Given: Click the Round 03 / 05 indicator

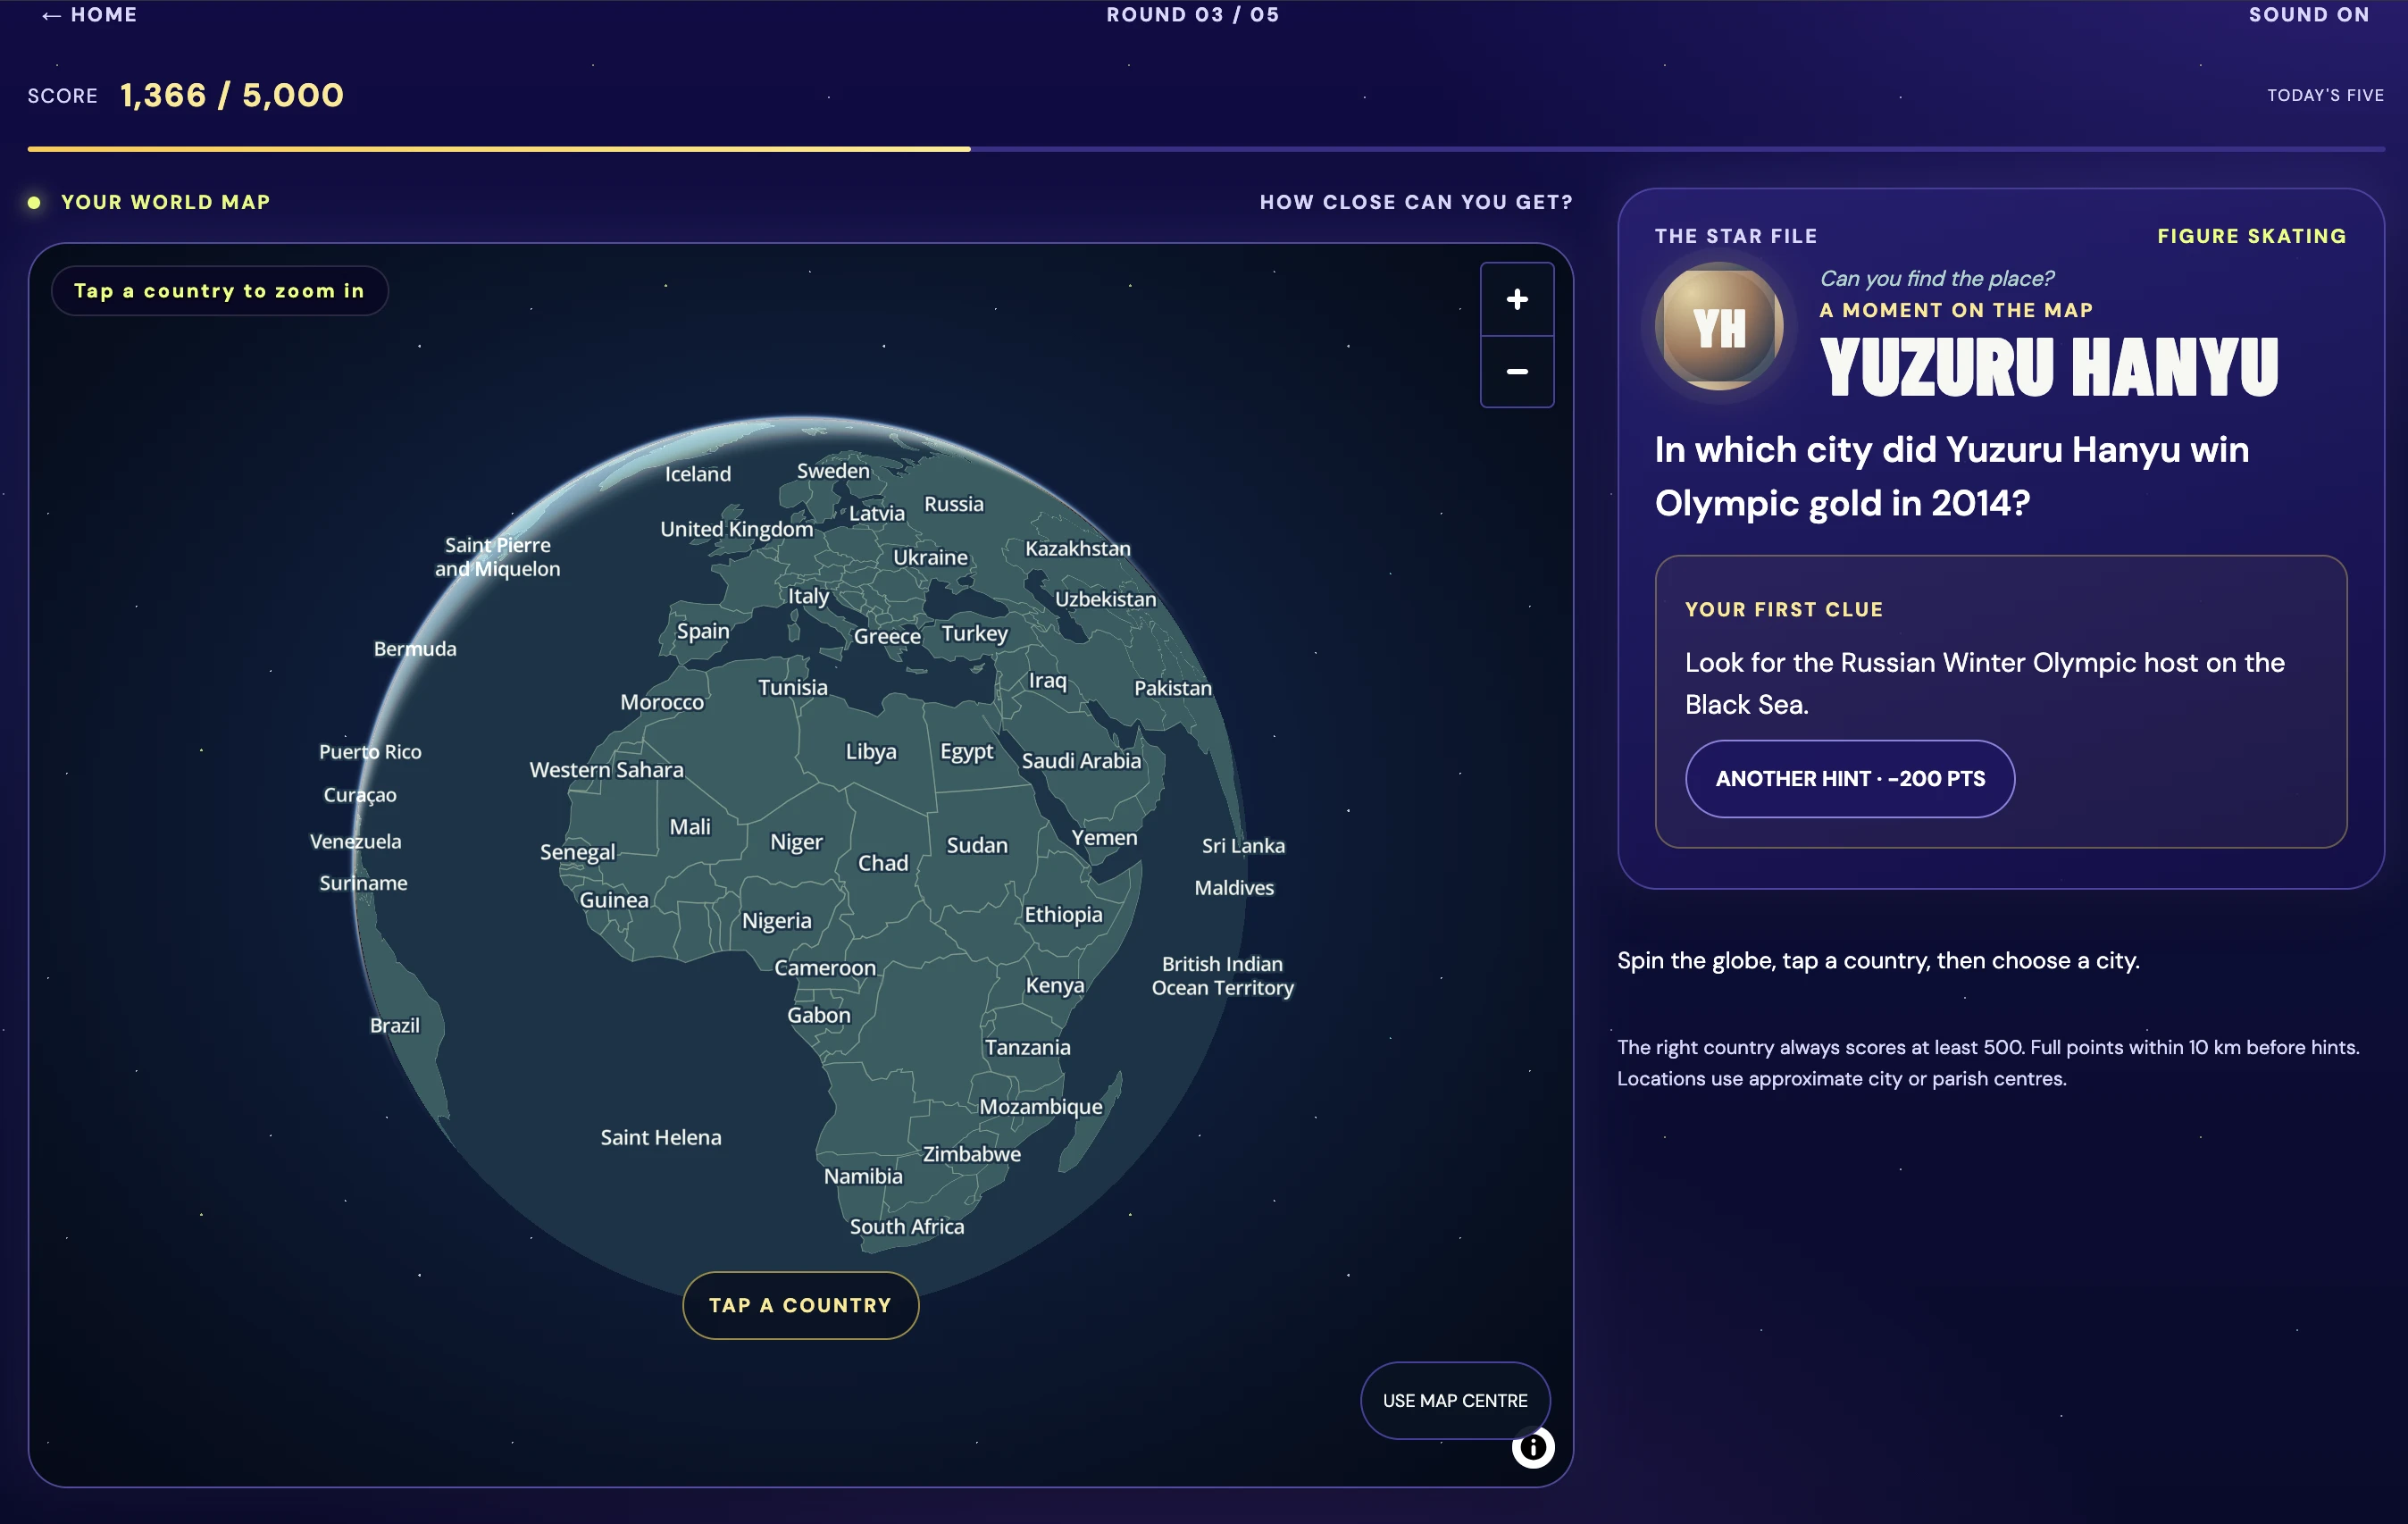Looking at the screenshot, I should click(x=1192, y=15).
